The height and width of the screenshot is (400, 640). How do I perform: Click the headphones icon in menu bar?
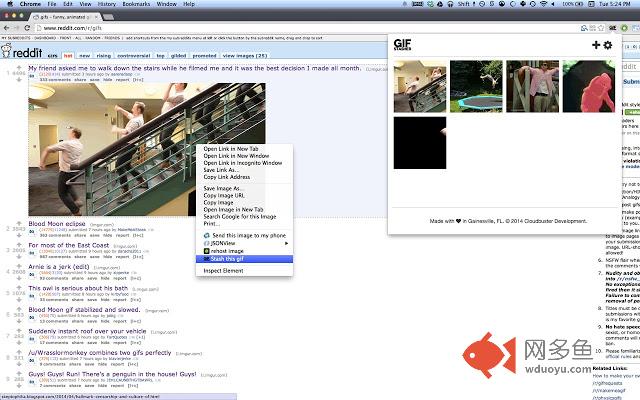(x=450, y=4)
